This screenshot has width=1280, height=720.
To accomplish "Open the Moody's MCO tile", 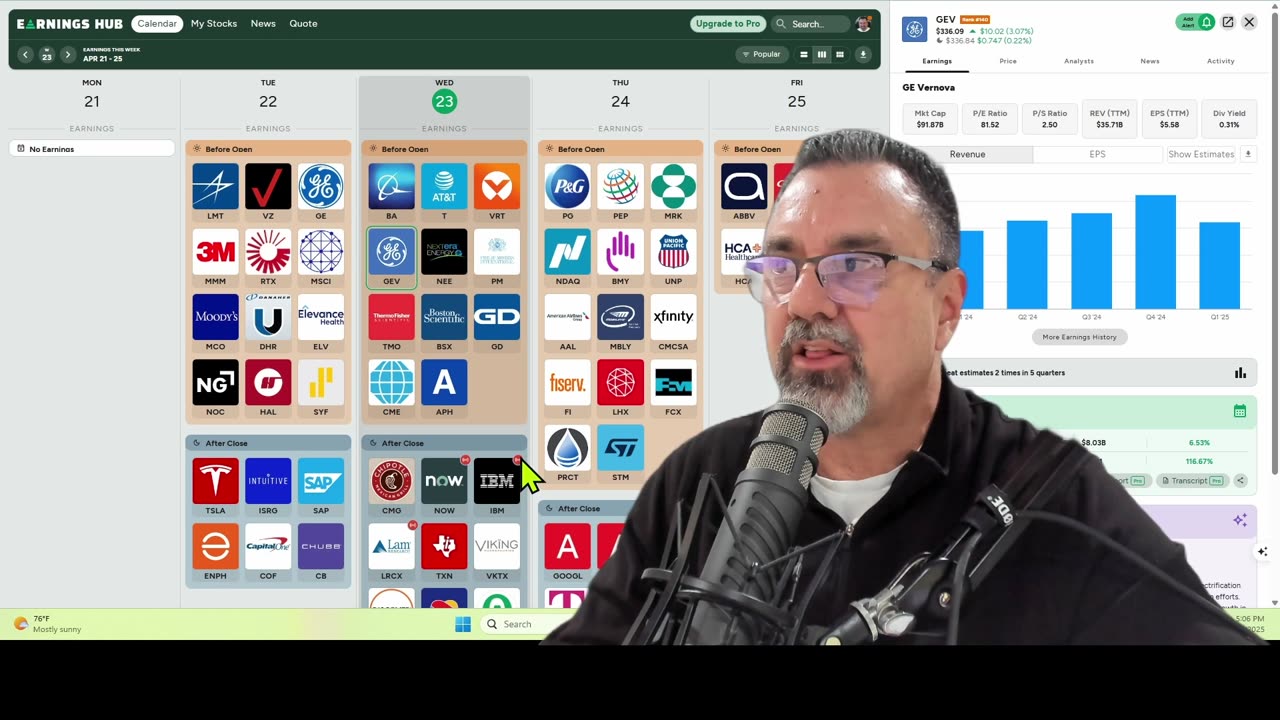I will pyautogui.click(x=215, y=322).
